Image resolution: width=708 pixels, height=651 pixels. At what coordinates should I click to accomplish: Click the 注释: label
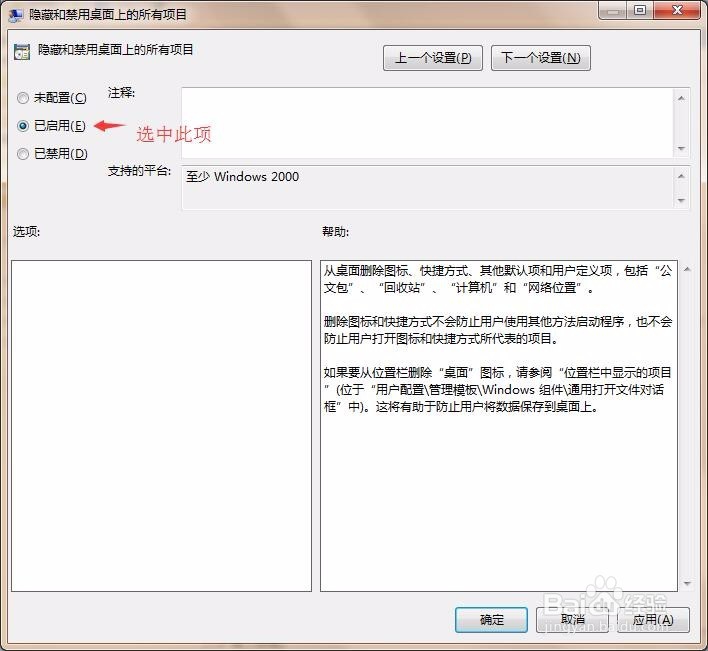click(121, 93)
